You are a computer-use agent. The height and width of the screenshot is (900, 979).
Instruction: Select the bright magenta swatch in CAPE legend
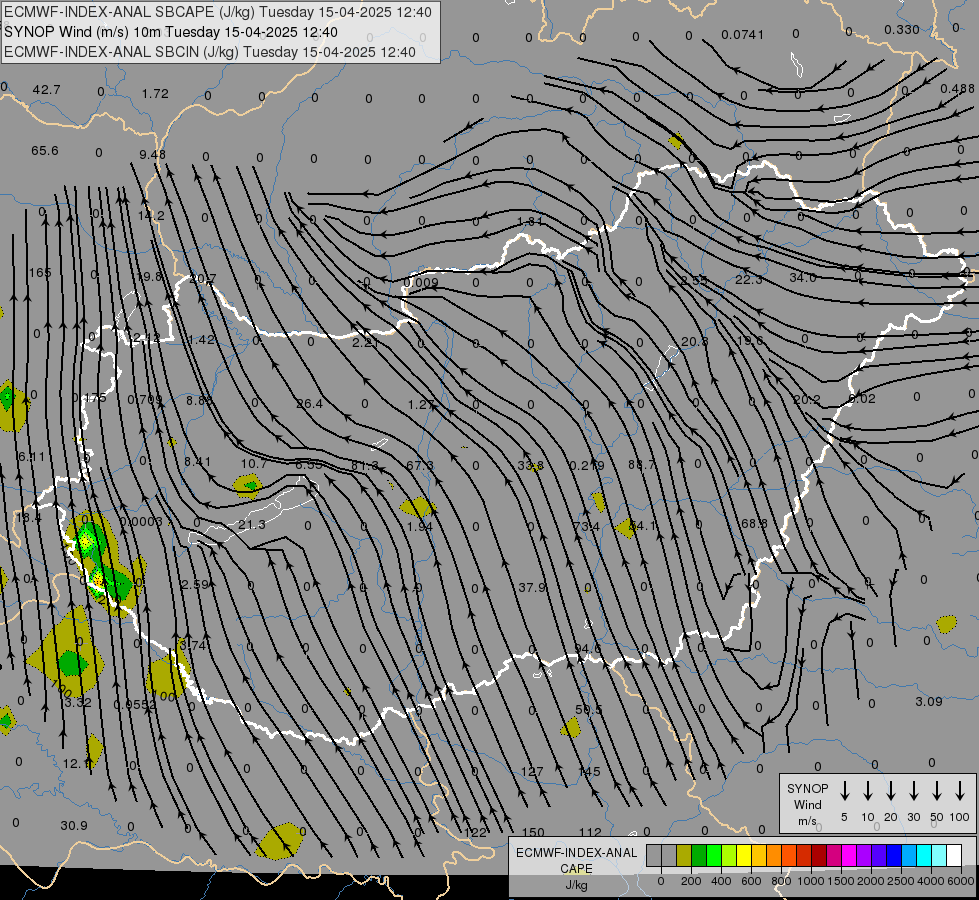(x=849, y=855)
